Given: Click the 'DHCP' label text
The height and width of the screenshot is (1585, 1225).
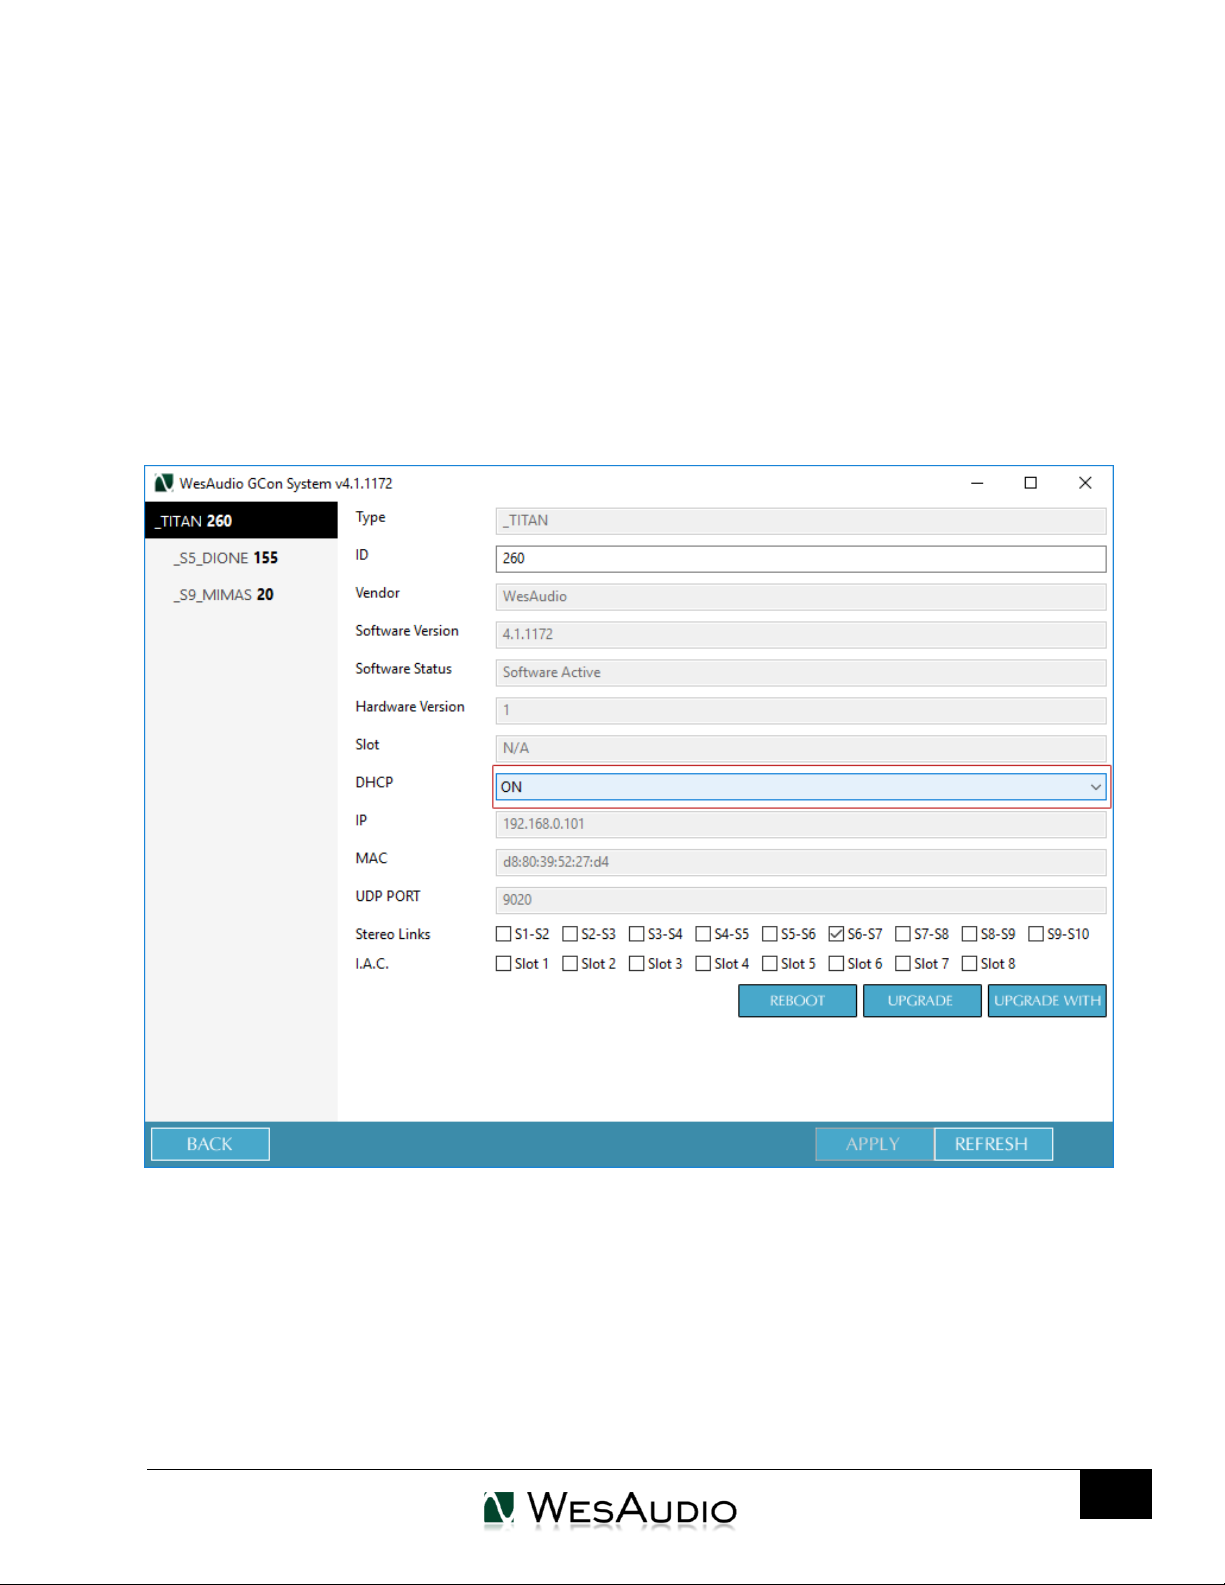Looking at the screenshot, I should [374, 782].
